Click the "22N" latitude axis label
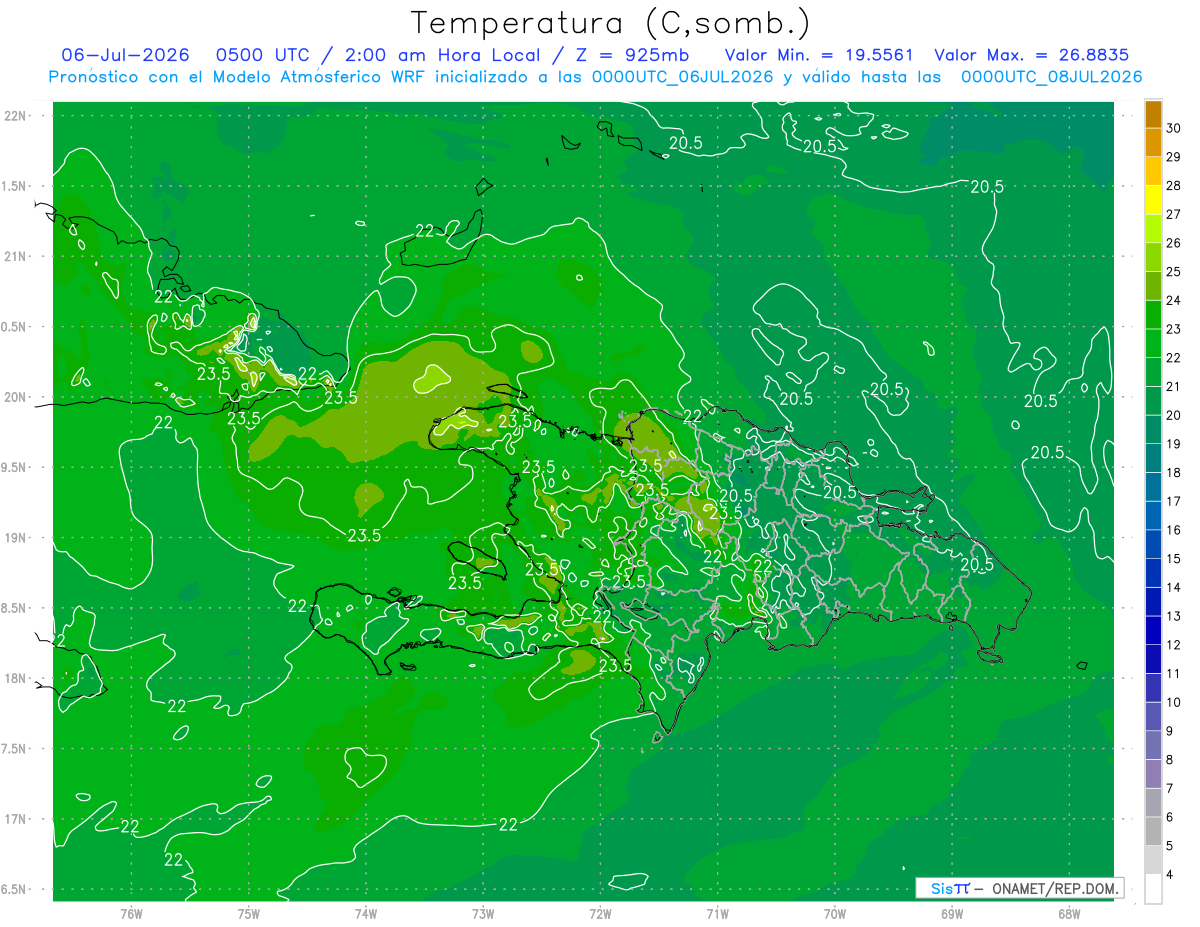The image size is (1200, 927). tap(16, 116)
